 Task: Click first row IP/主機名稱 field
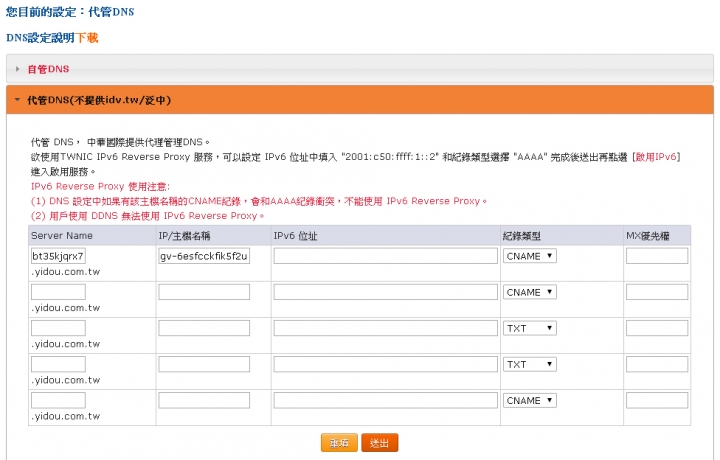tap(204, 256)
